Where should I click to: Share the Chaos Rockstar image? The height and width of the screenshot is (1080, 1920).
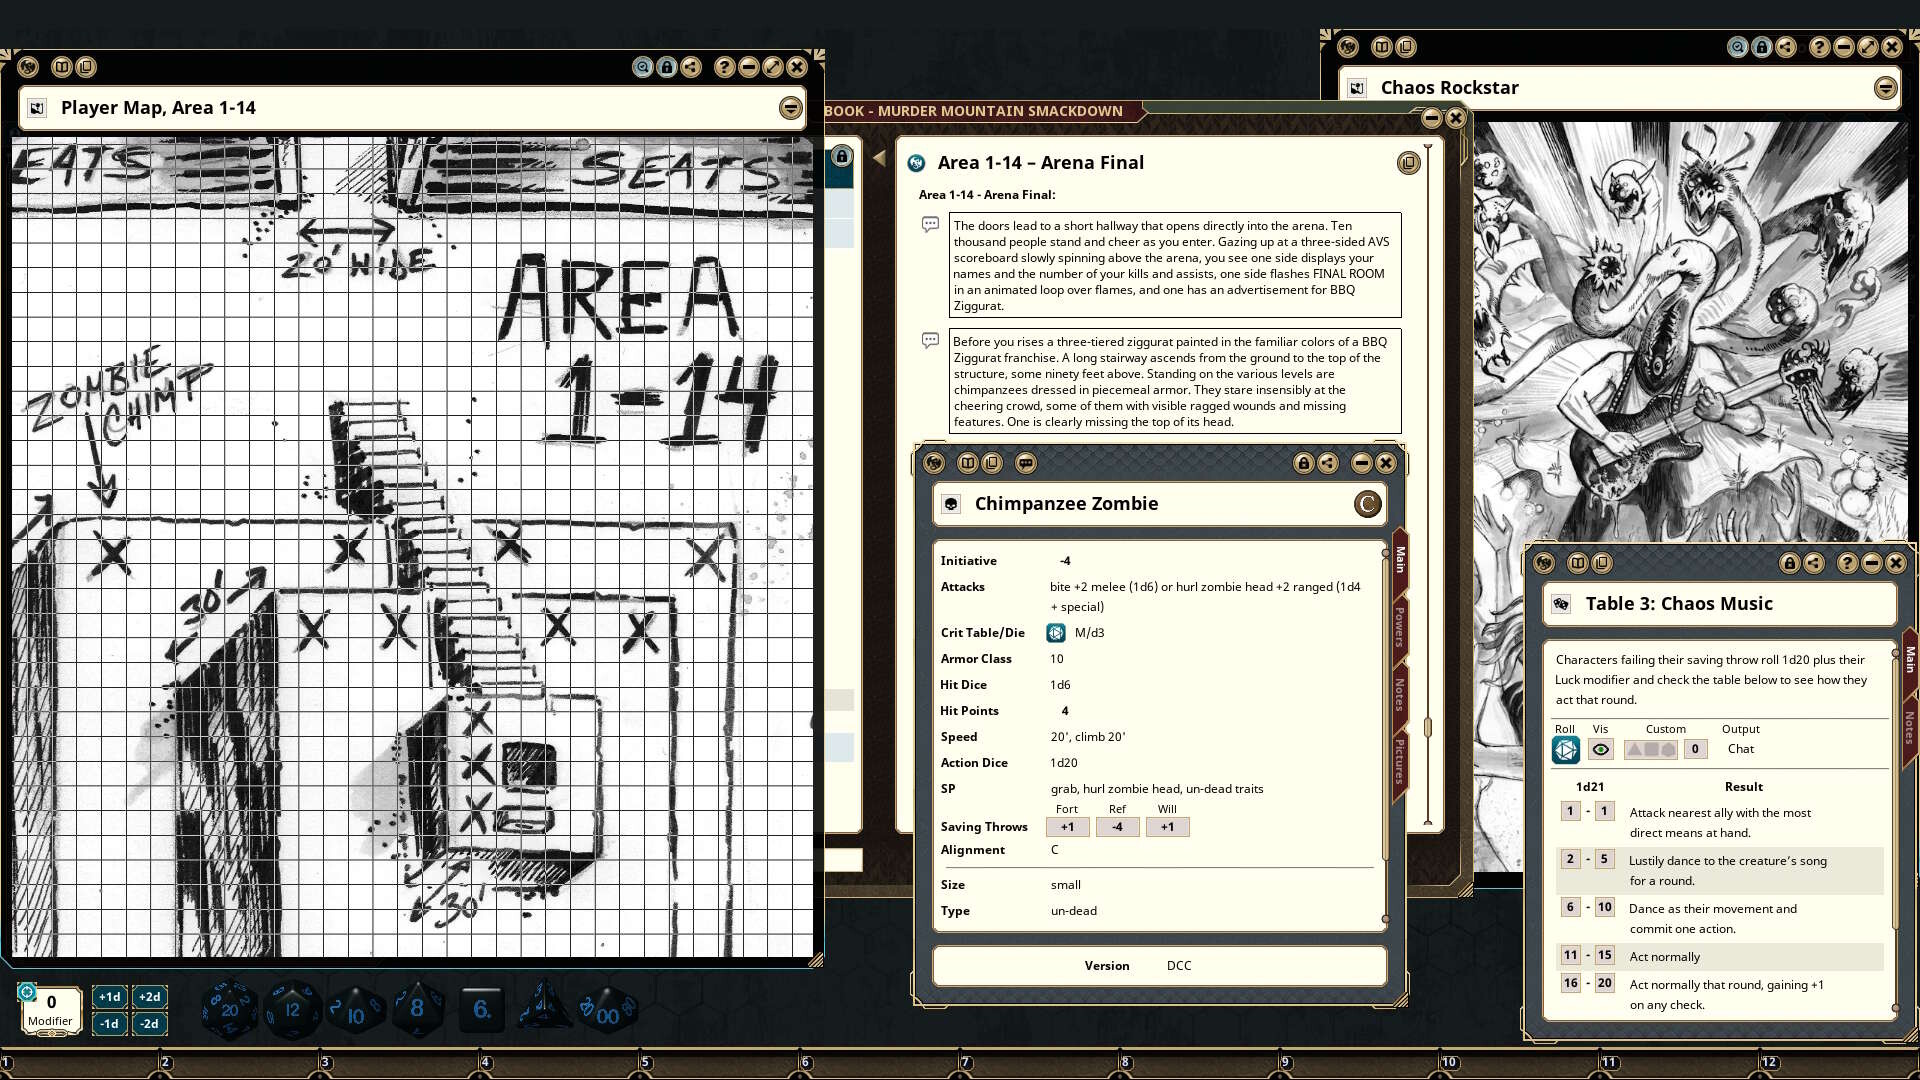coord(1786,47)
